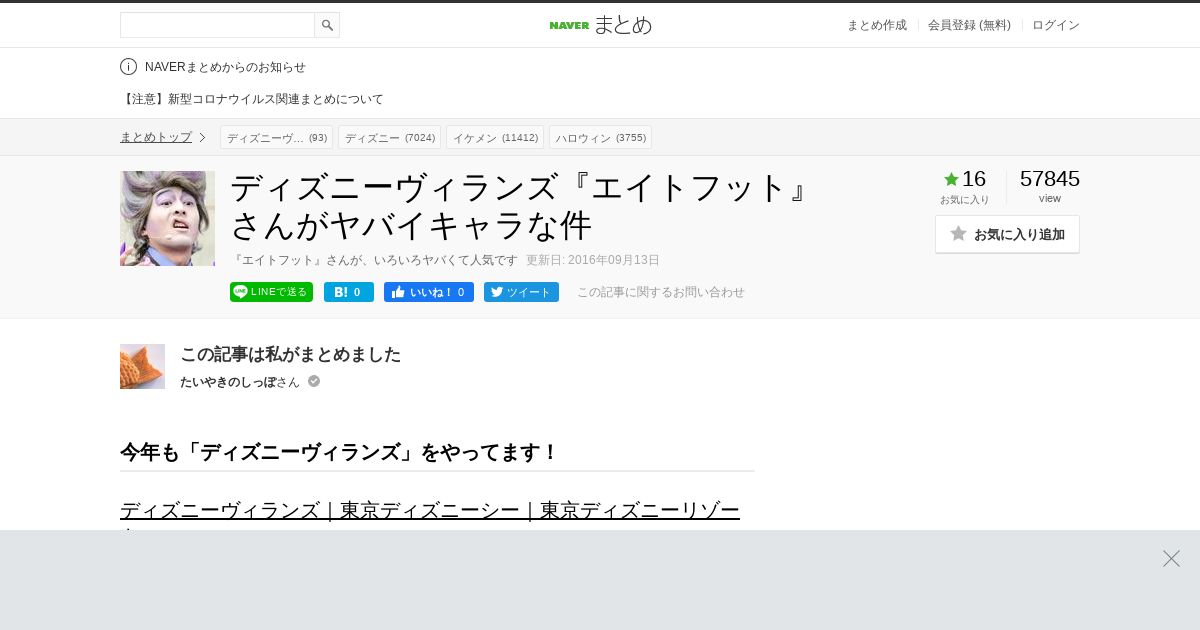The image size is (1200, 630).
Task: Click the お気に入り追加 button
Action: coord(1007,234)
